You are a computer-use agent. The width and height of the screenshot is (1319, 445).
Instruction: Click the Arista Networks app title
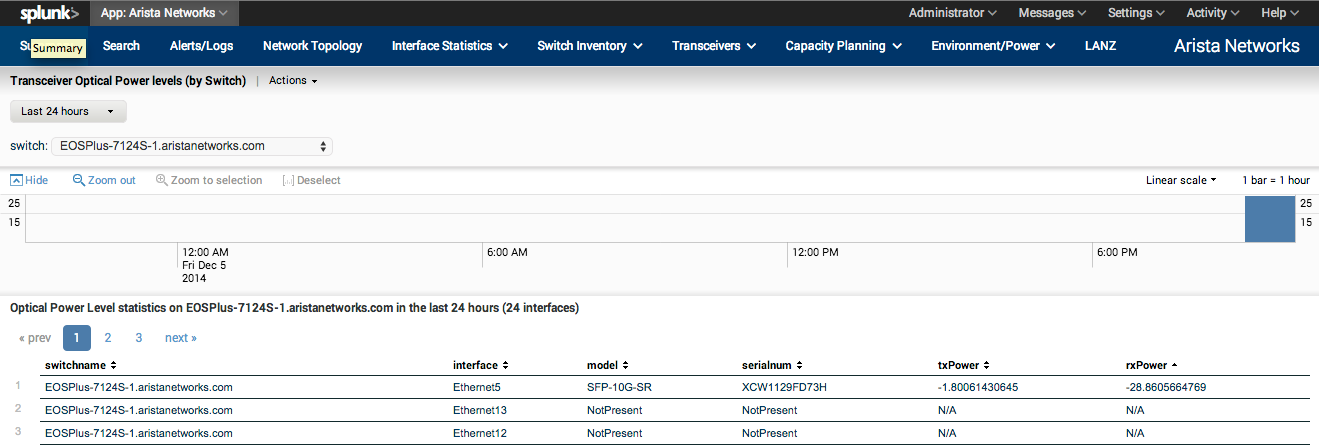[1237, 46]
